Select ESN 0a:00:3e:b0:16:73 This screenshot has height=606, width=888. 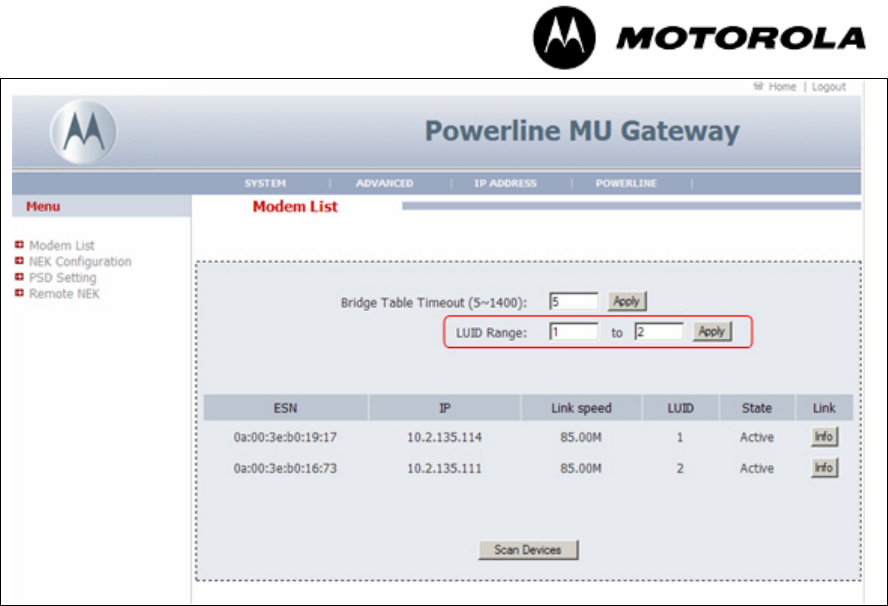285,468
